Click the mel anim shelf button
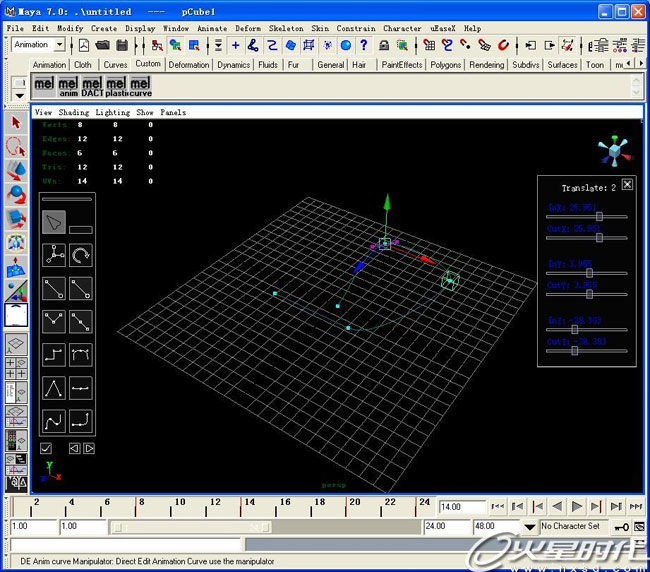650x572 pixels. (x=68, y=87)
